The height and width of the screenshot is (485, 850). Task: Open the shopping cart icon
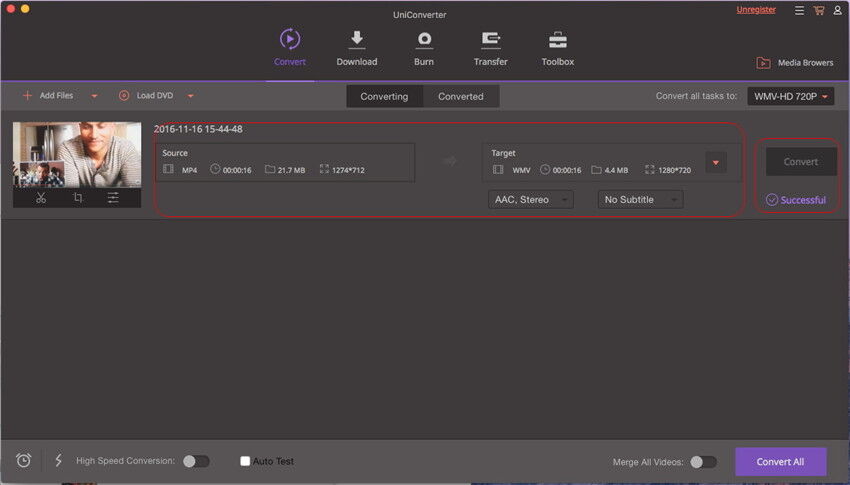(819, 10)
